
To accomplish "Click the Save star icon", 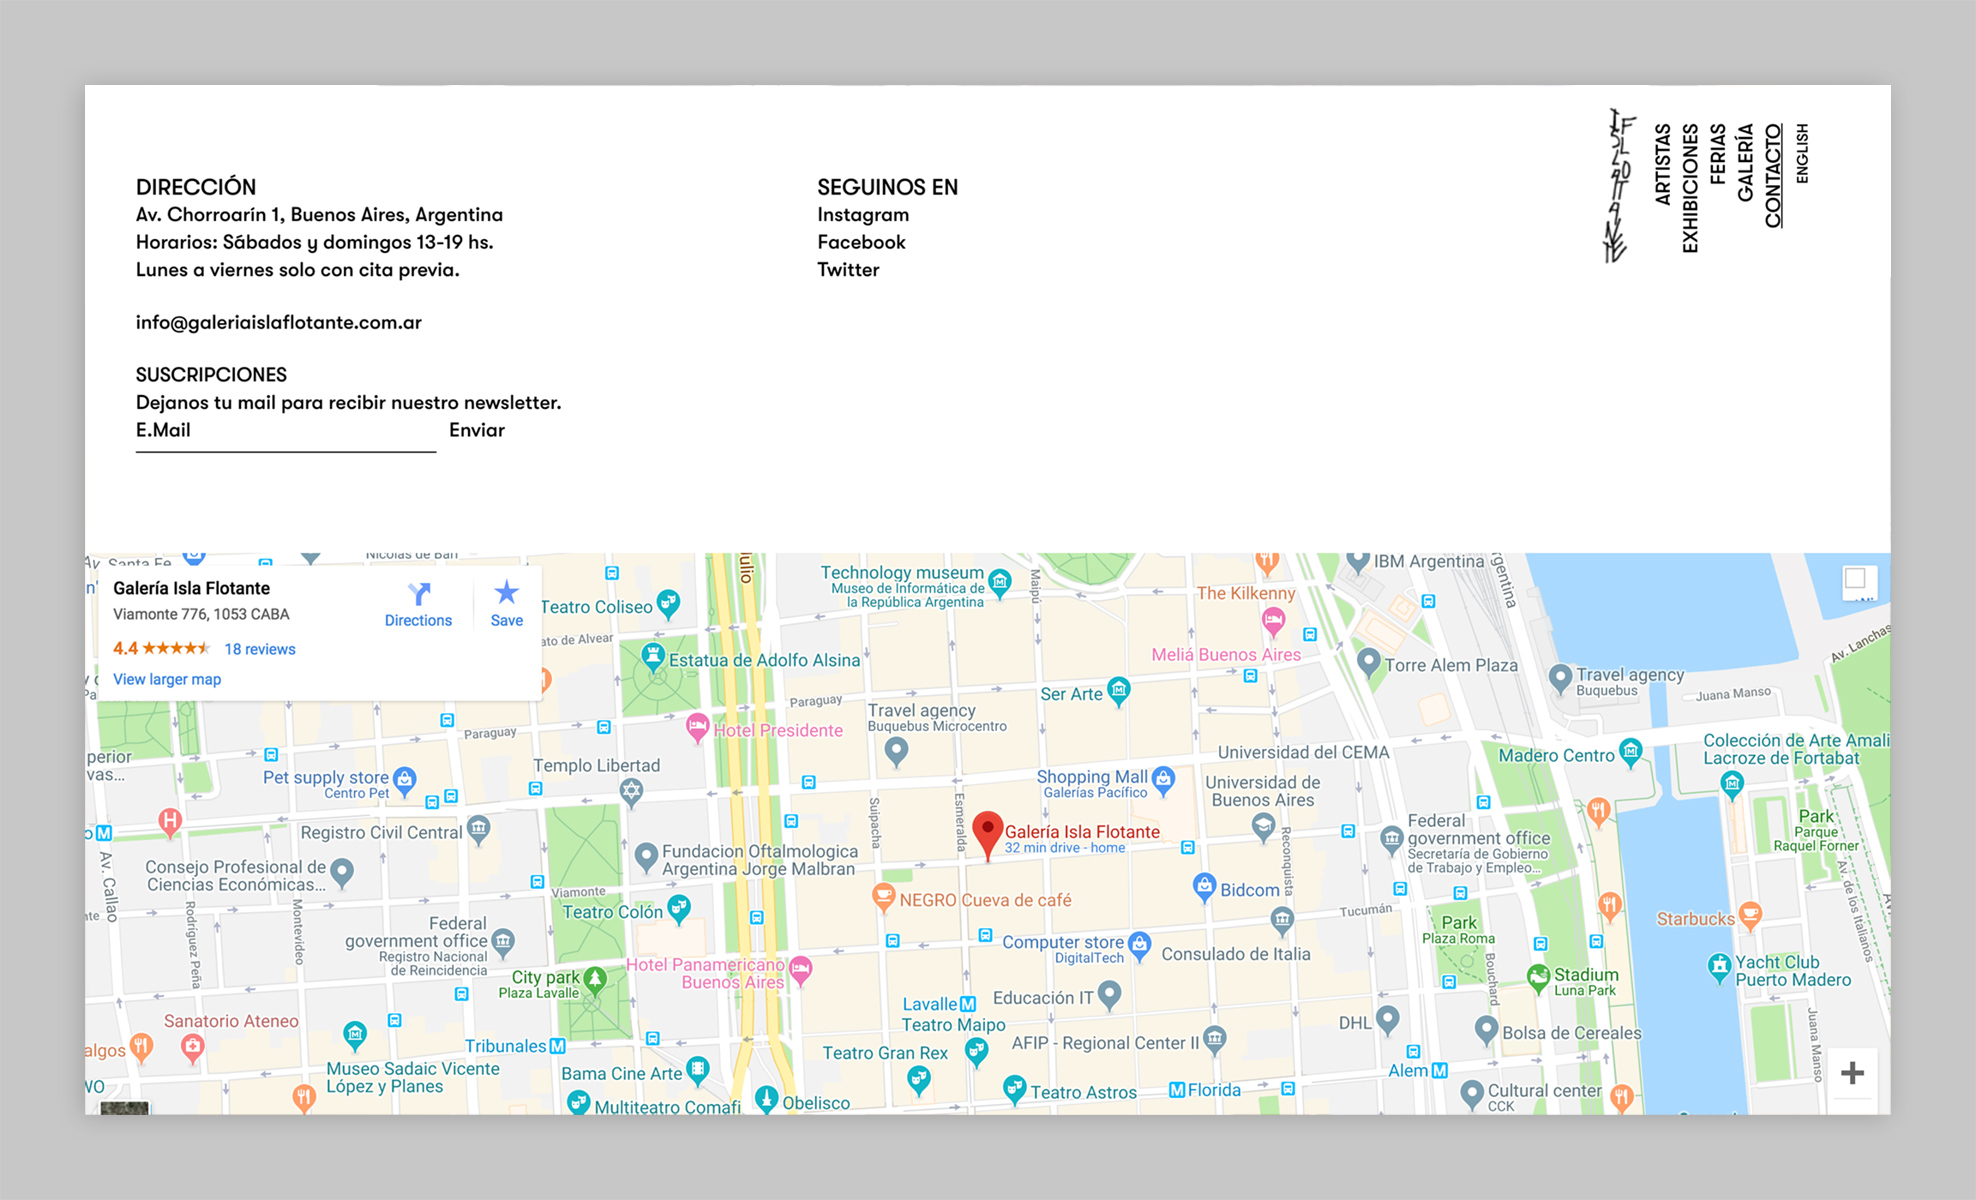I will 507,593.
